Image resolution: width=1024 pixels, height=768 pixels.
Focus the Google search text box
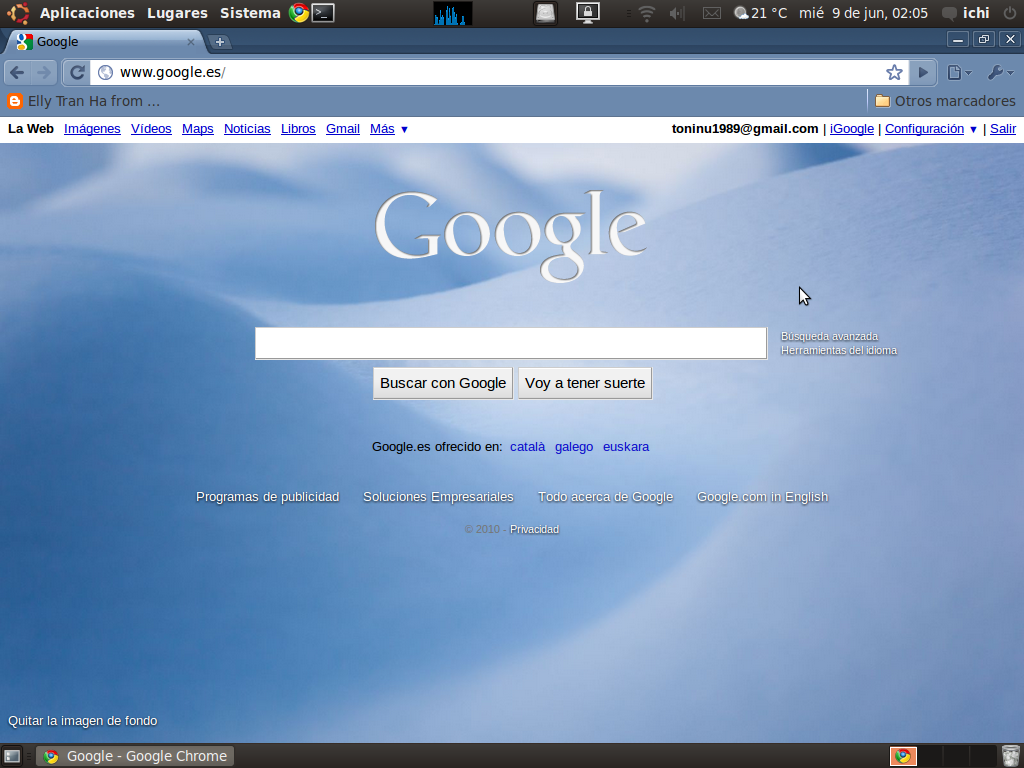511,344
